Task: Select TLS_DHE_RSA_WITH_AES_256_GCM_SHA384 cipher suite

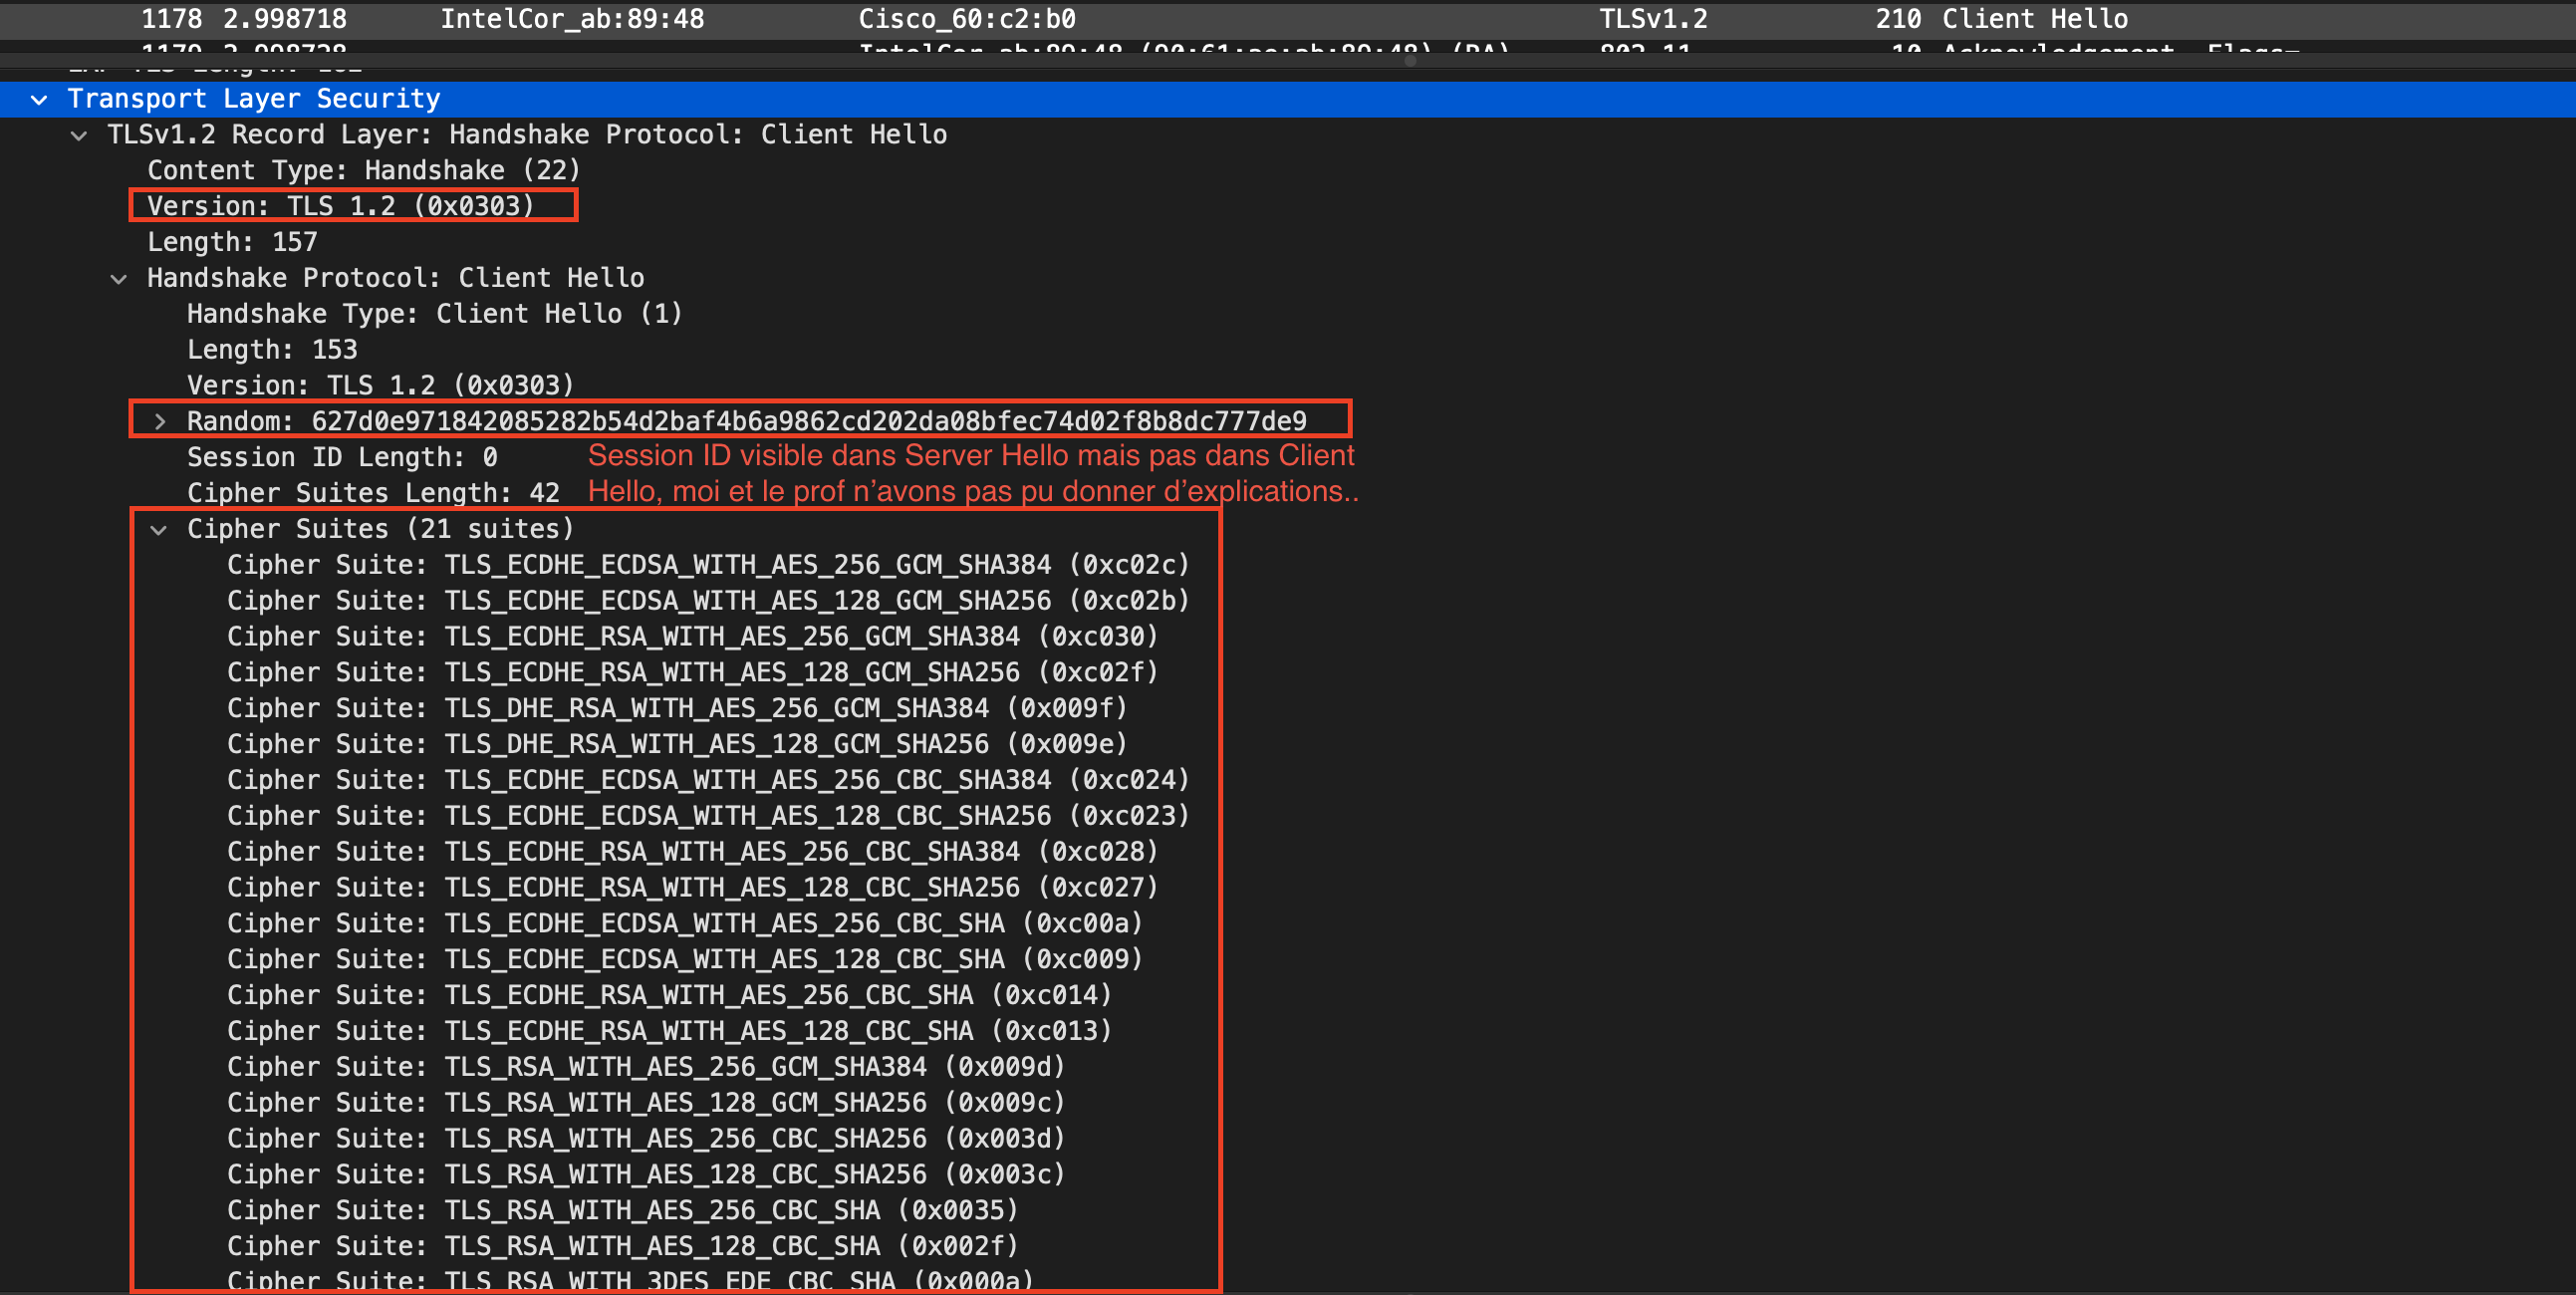Action: click(676, 709)
